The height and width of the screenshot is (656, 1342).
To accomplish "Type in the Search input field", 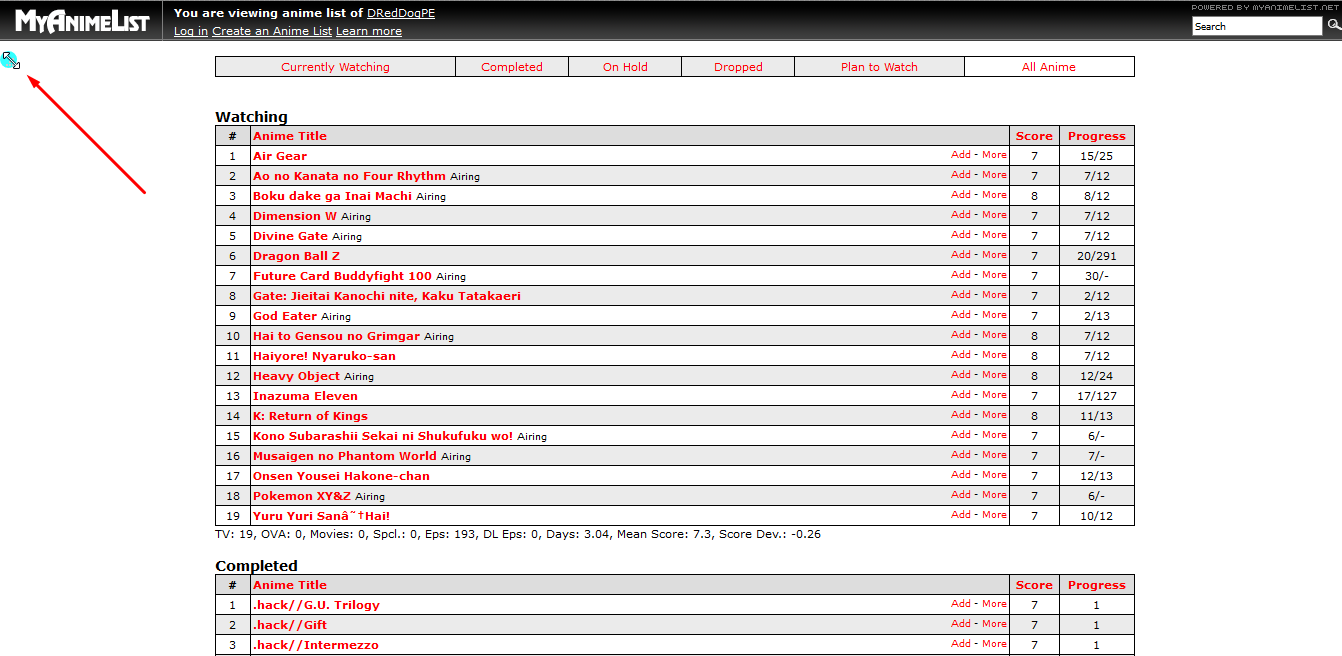I will coord(1256,27).
